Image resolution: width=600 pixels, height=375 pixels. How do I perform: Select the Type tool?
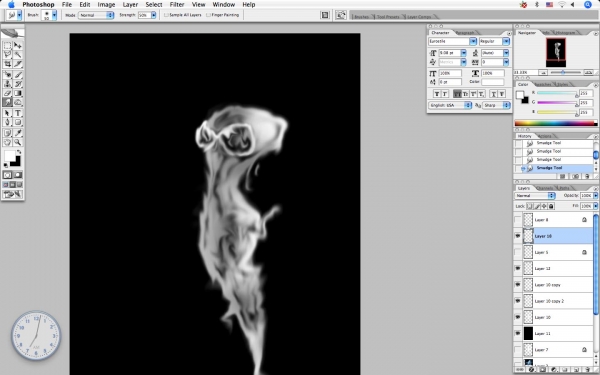[x=18, y=113]
